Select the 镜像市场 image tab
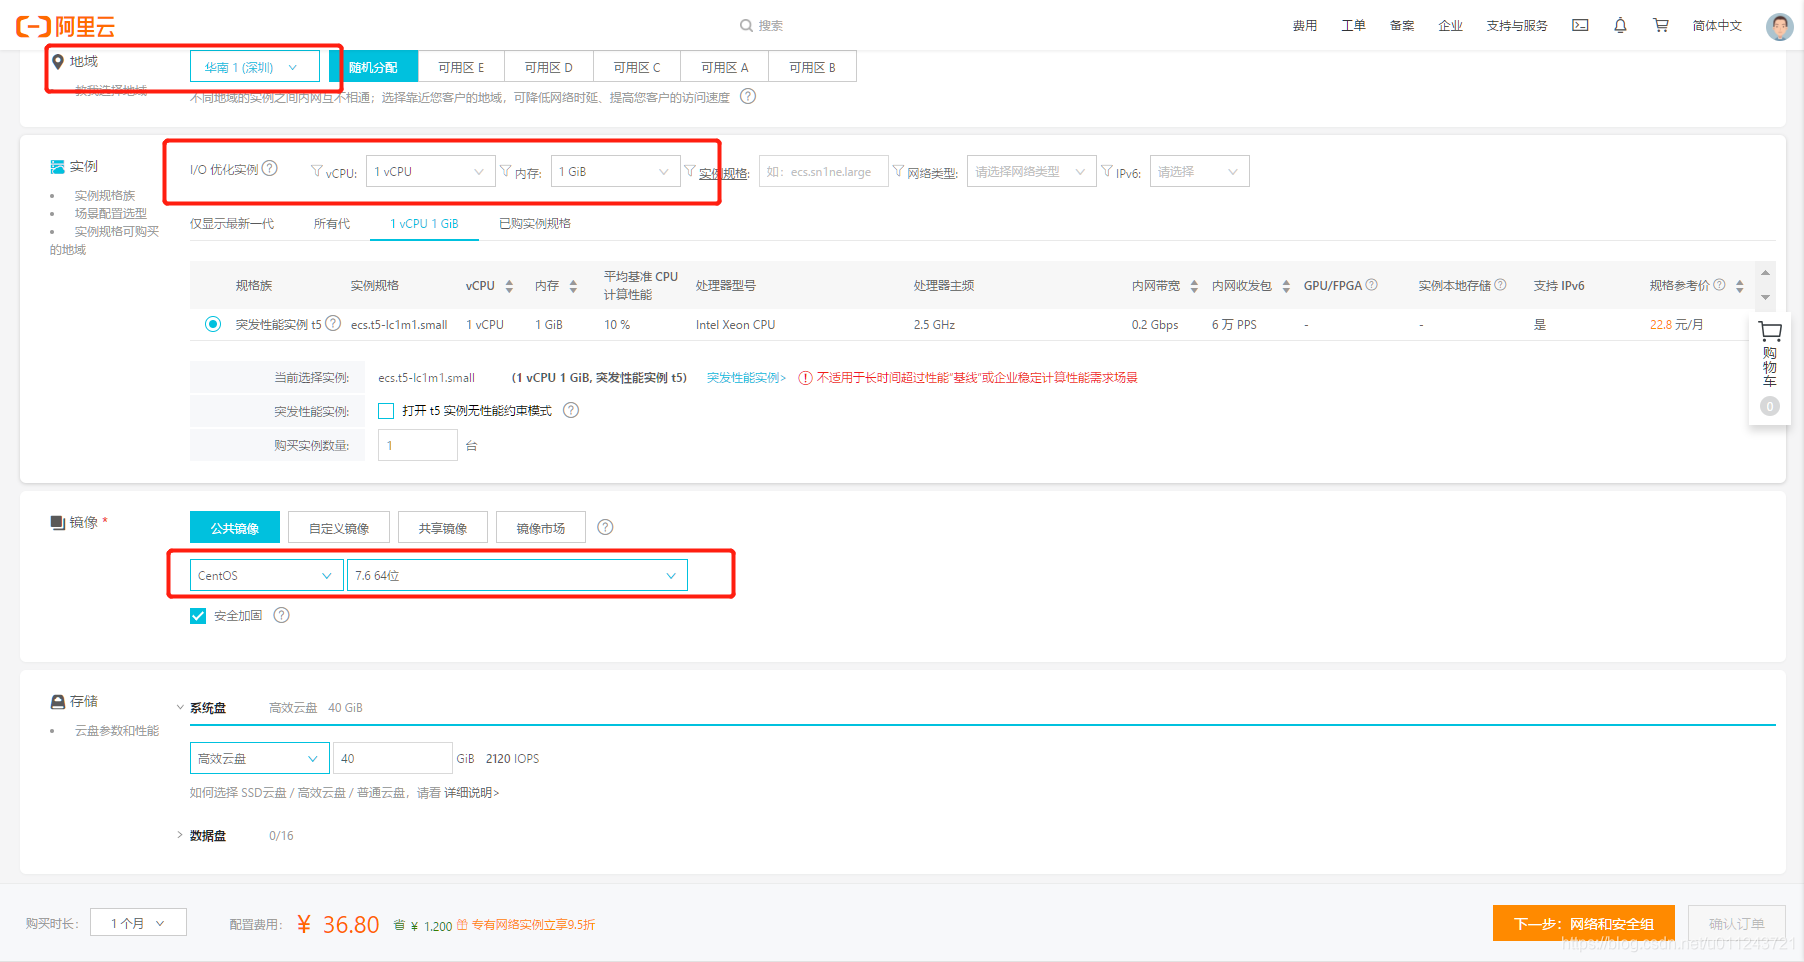Image resolution: width=1804 pixels, height=962 pixels. point(541,527)
